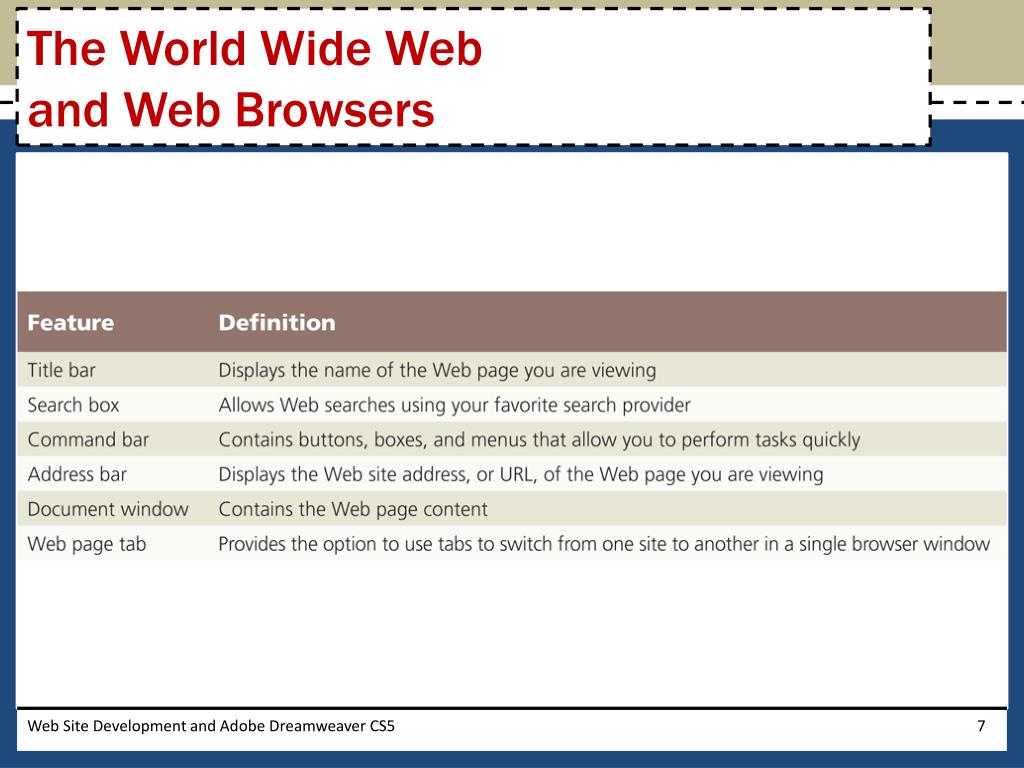The image size is (1024, 768).
Task: Select 'Allows Web searches' definition text
Action: 454,405
